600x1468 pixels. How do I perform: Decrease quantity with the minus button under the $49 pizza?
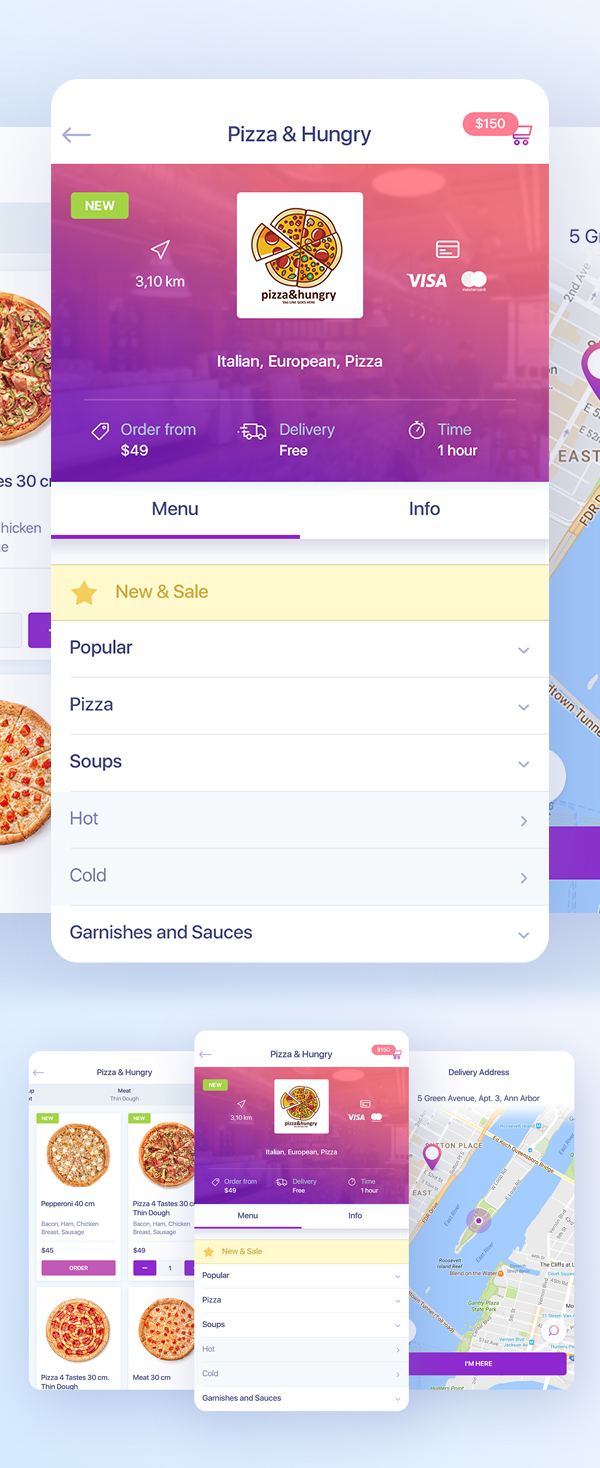[144, 1268]
